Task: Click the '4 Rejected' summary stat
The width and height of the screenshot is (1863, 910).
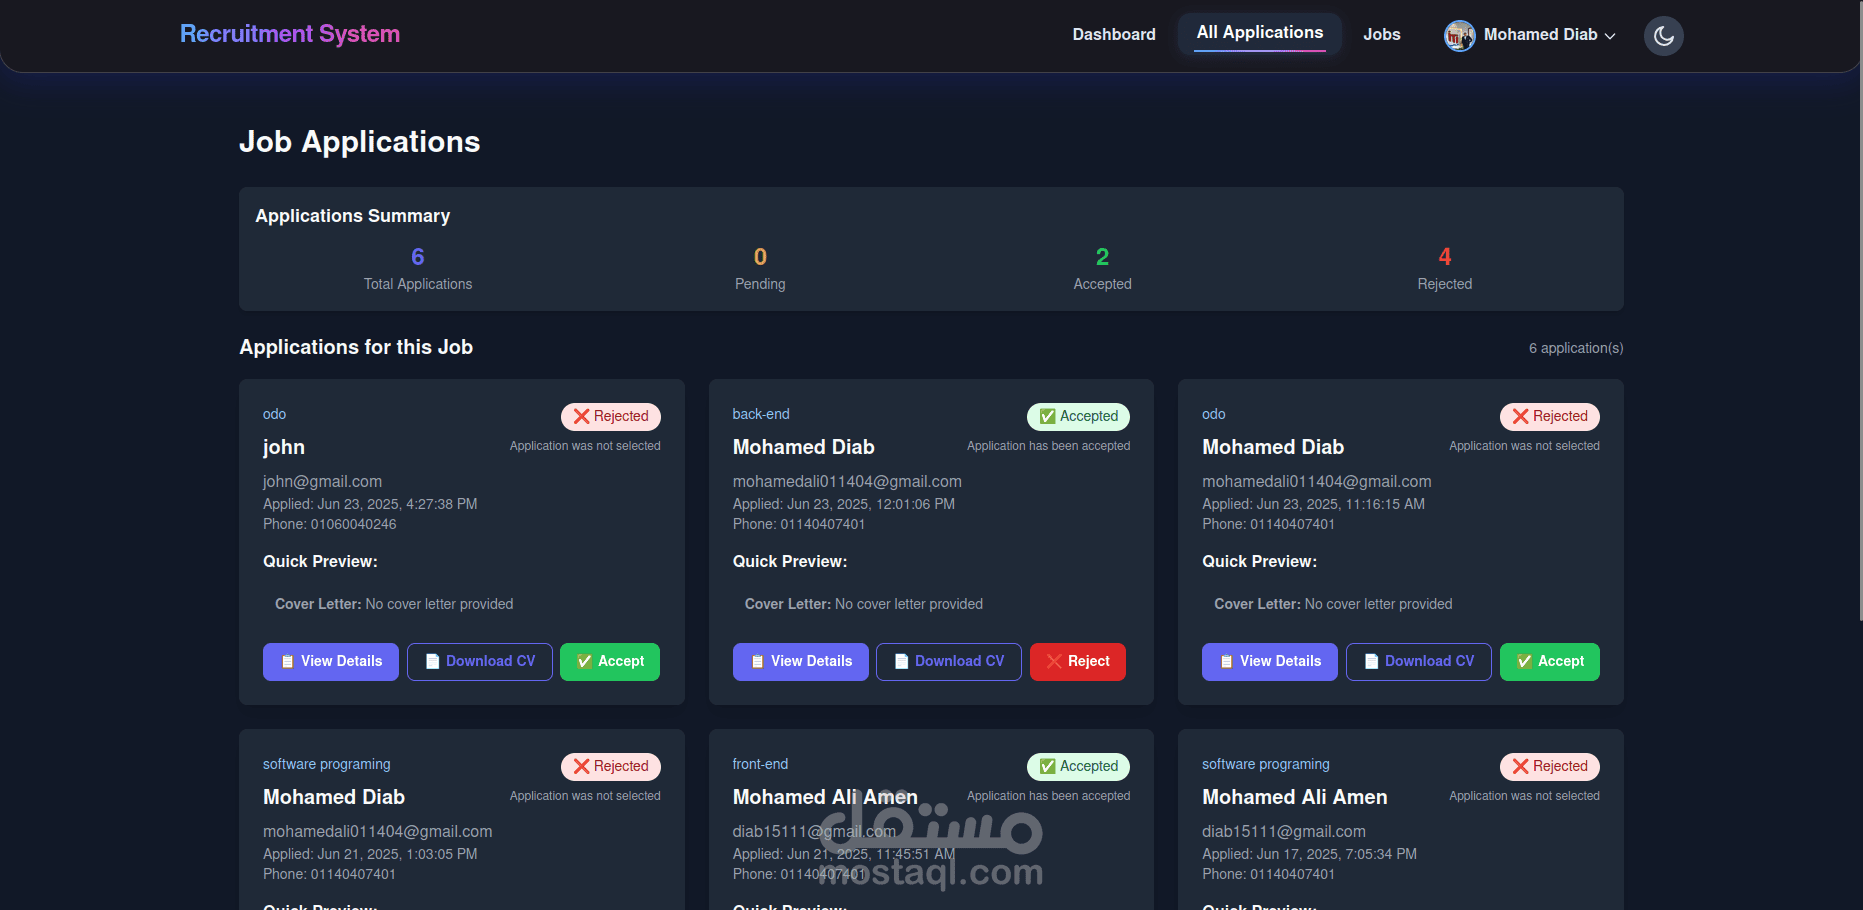Action: tap(1445, 269)
